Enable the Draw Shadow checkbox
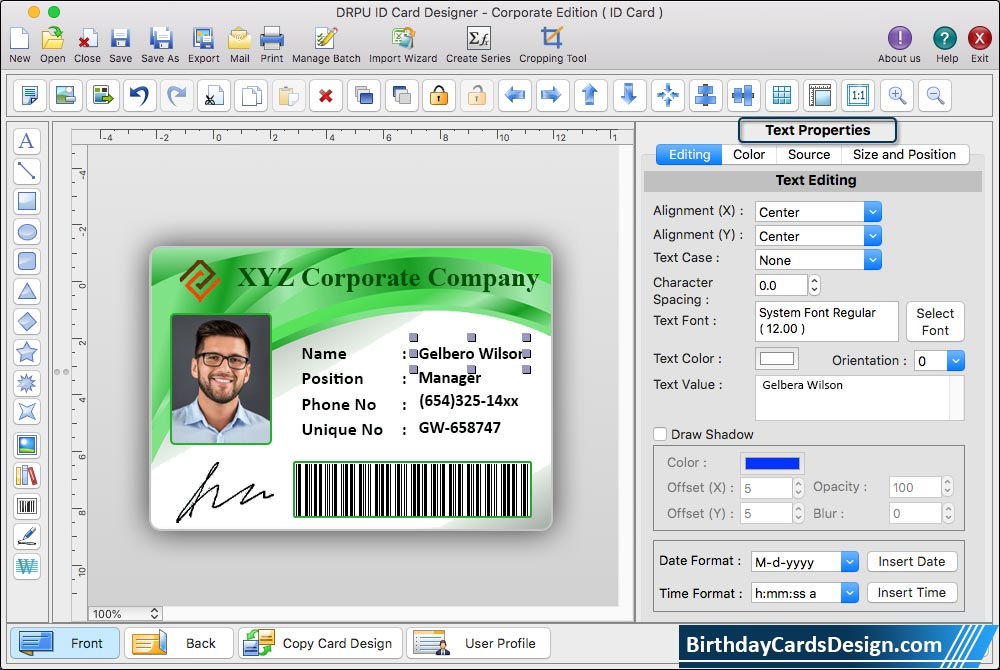Image resolution: width=1000 pixels, height=670 pixels. (660, 434)
